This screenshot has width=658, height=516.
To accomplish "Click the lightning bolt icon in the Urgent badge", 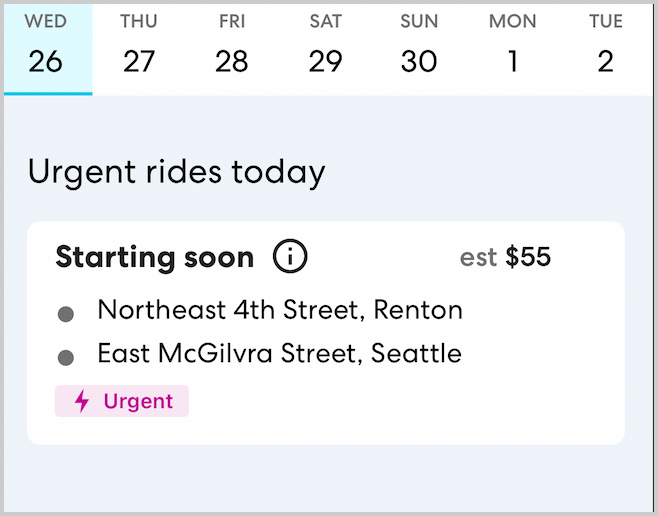I will pos(82,402).
